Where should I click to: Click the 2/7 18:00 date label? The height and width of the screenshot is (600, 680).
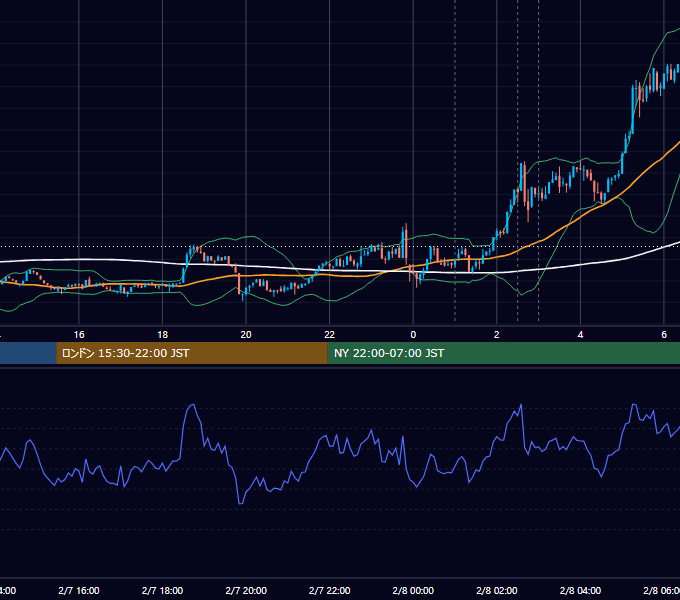tap(162, 590)
